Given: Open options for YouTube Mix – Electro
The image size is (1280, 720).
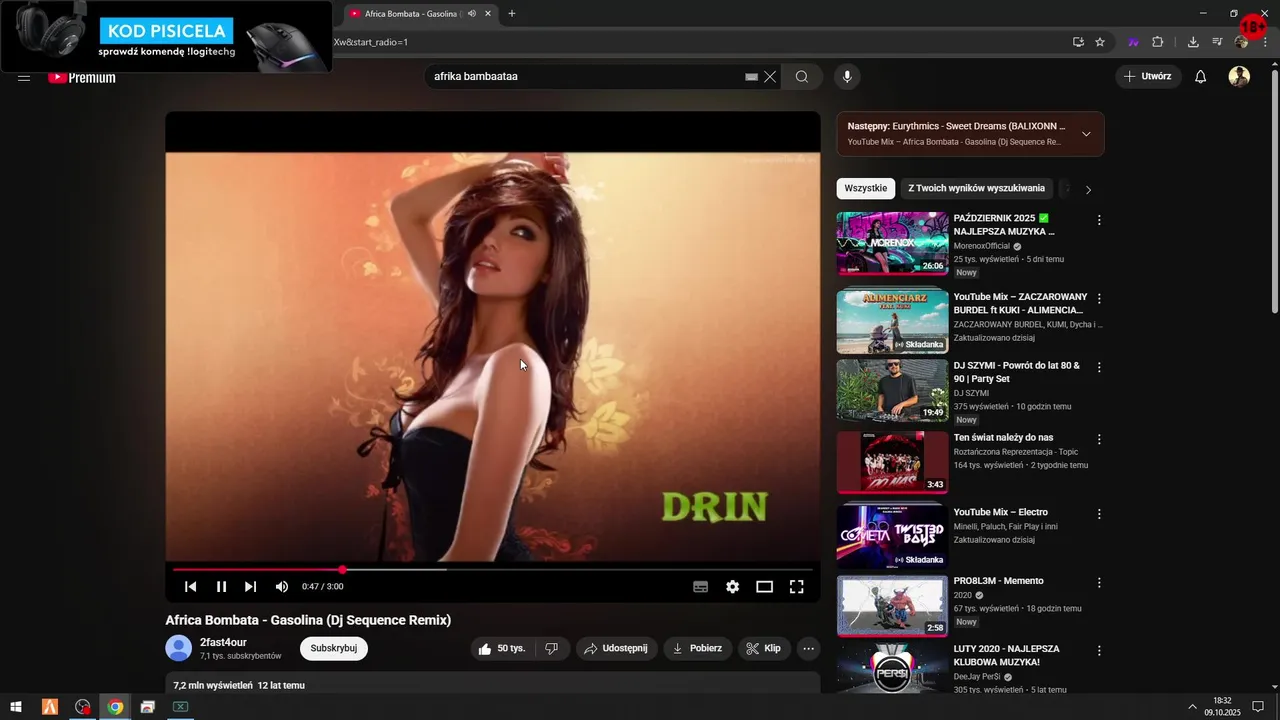Looking at the screenshot, I should [1099, 514].
